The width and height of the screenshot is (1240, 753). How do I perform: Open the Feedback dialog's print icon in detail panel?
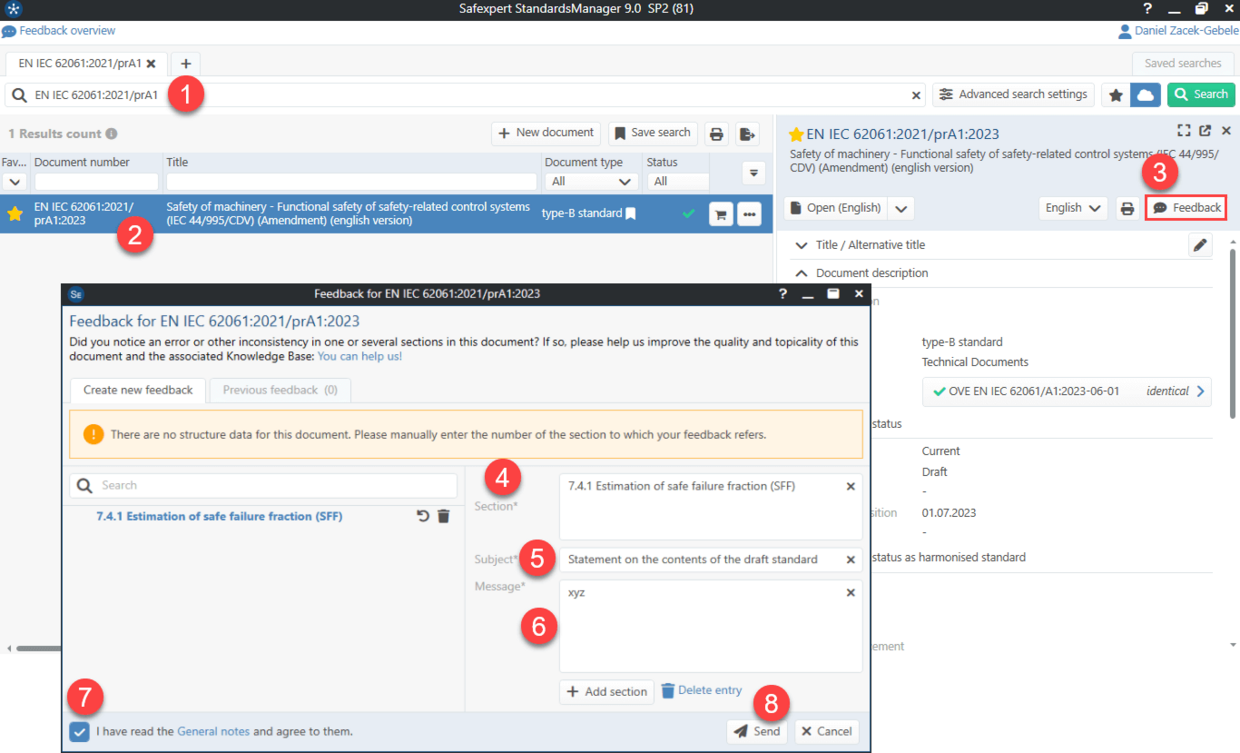click(x=1129, y=207)
